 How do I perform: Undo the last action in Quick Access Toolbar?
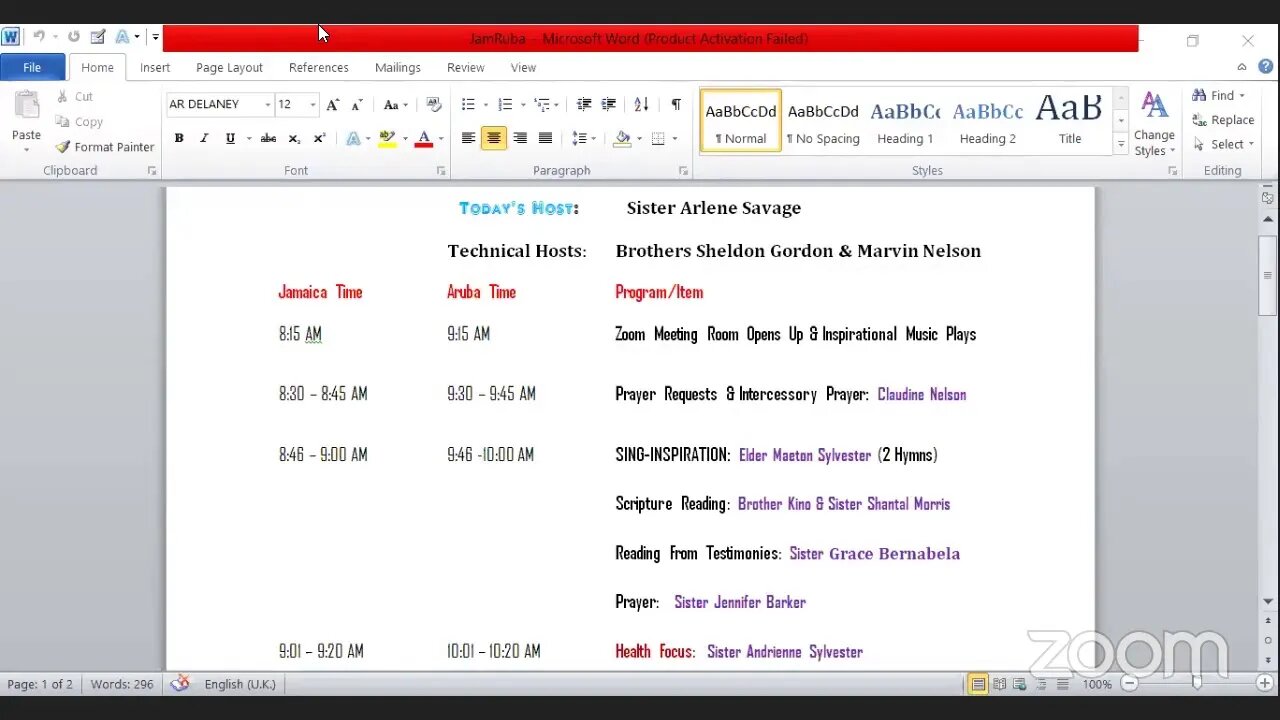point(39,37)
